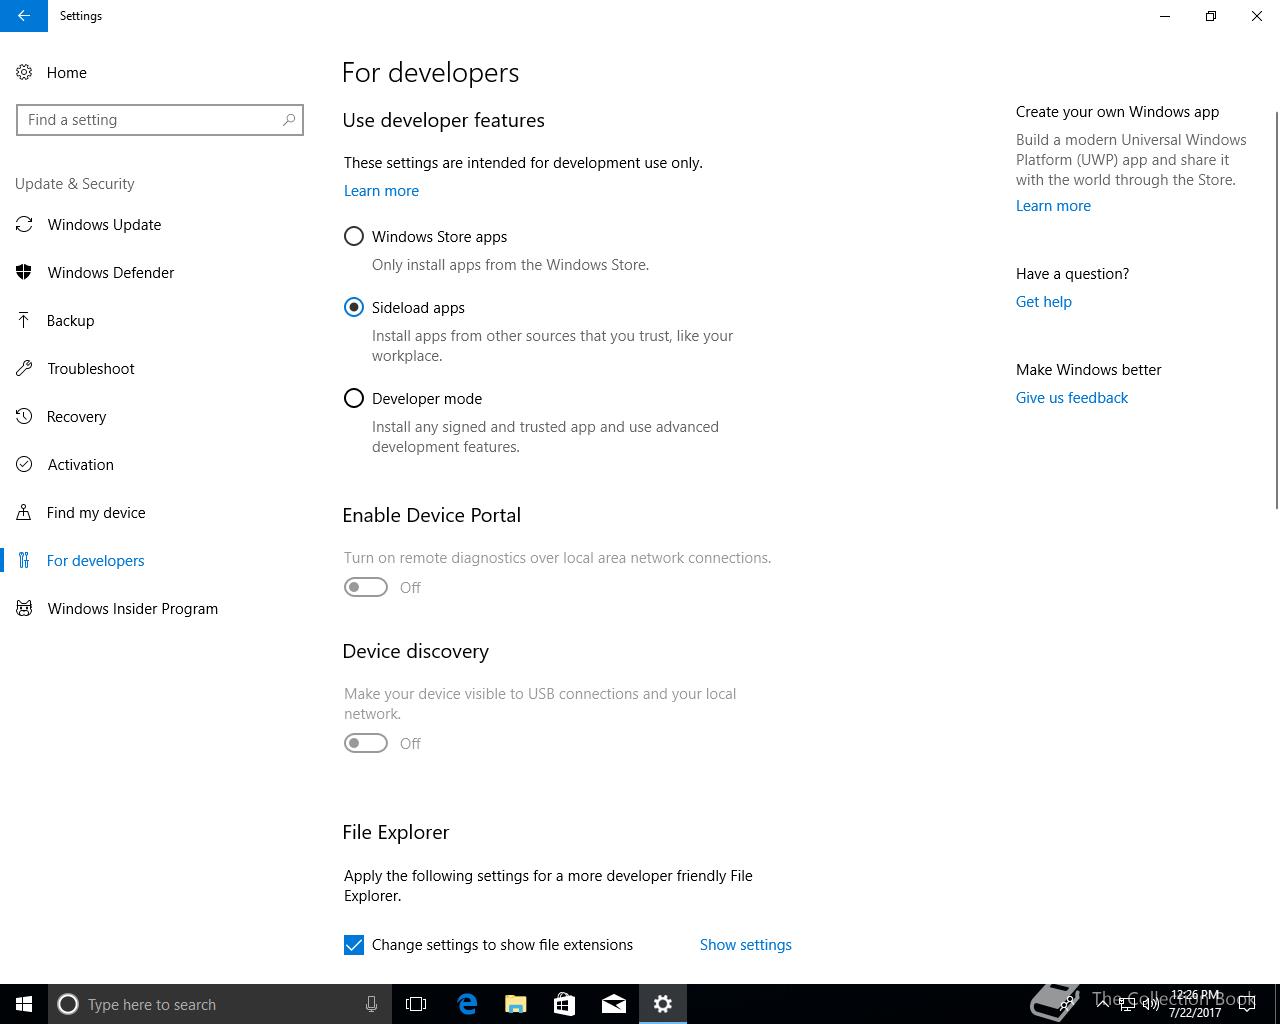Focus the Find a setting search box
This screenshot has width=1280, height=1024.
tap(160, 120)
